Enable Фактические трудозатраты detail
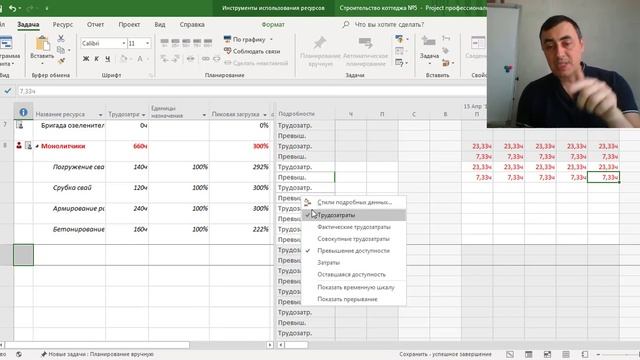 pyautogui.click(x=354, y=227)
